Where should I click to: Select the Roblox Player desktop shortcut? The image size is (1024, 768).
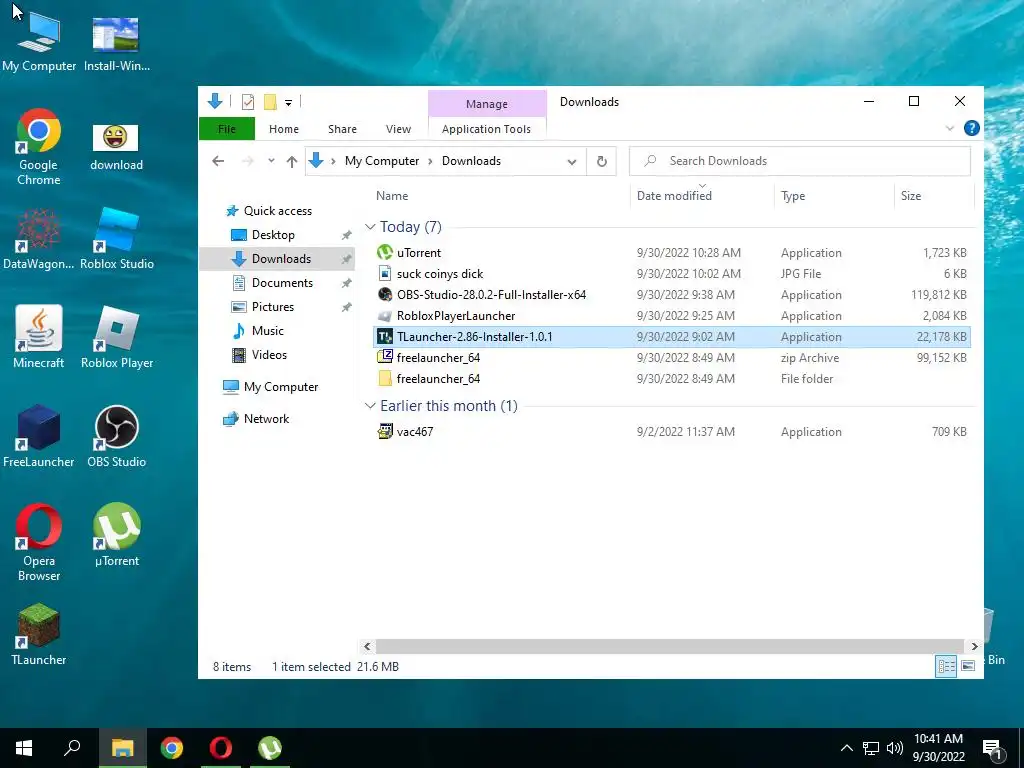[x=116, y=337]
